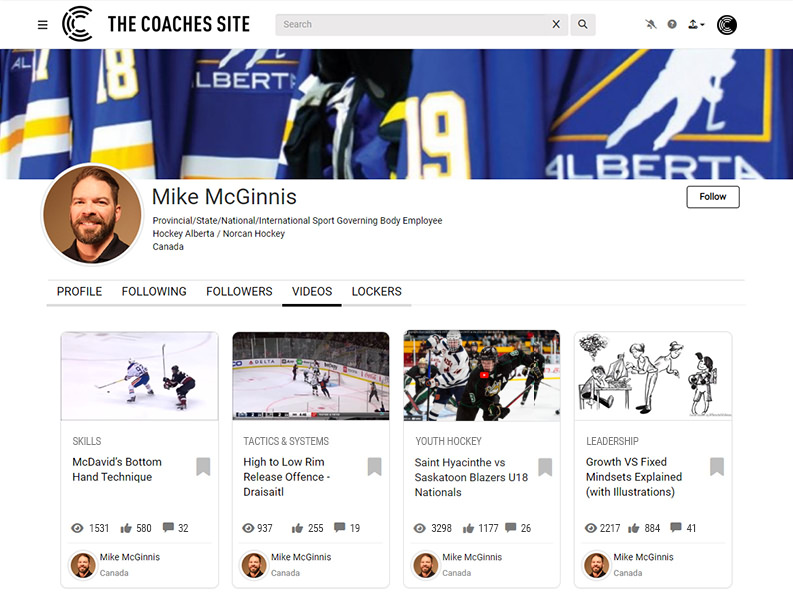Viewport: 793px width, 600px height.
Task: Click author avatar on SKILLS card
Action: (x=83, y=565)
